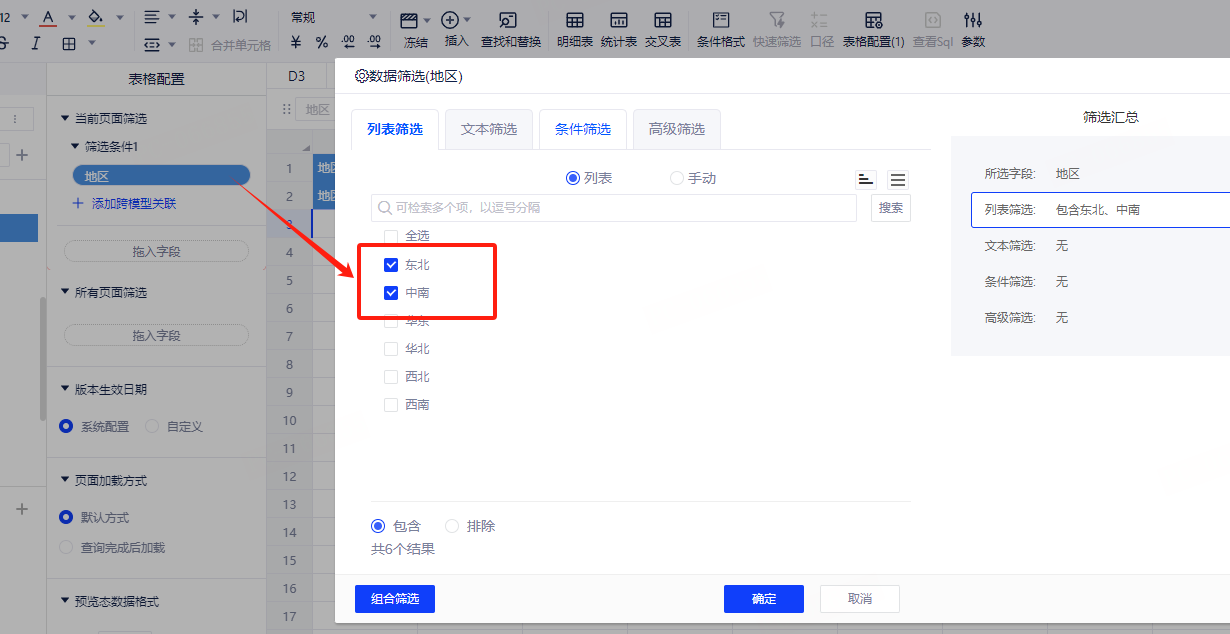This screenshot has width=1230, height=634.
Task: Collapse the 当前页面筛选 section
Action: [x=65, y=118]
